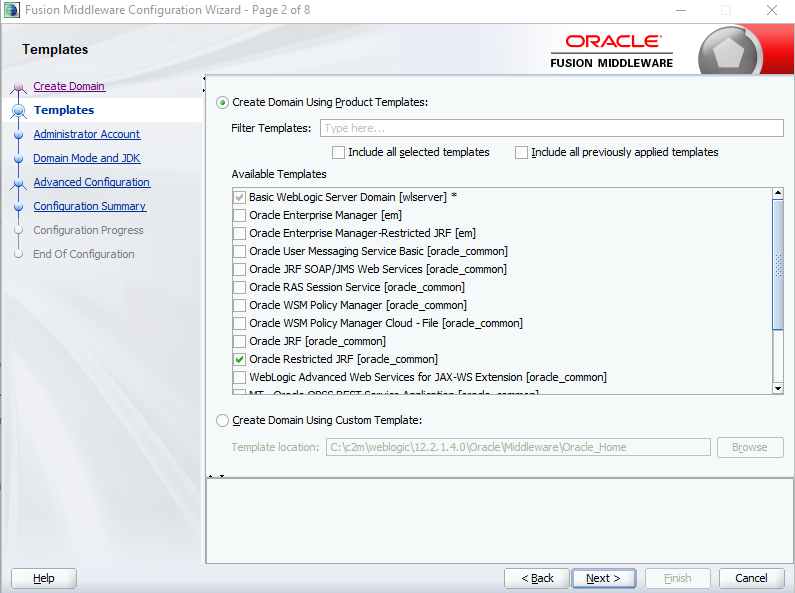
Task: Click the Template location path field
Action: coord(518,448)
